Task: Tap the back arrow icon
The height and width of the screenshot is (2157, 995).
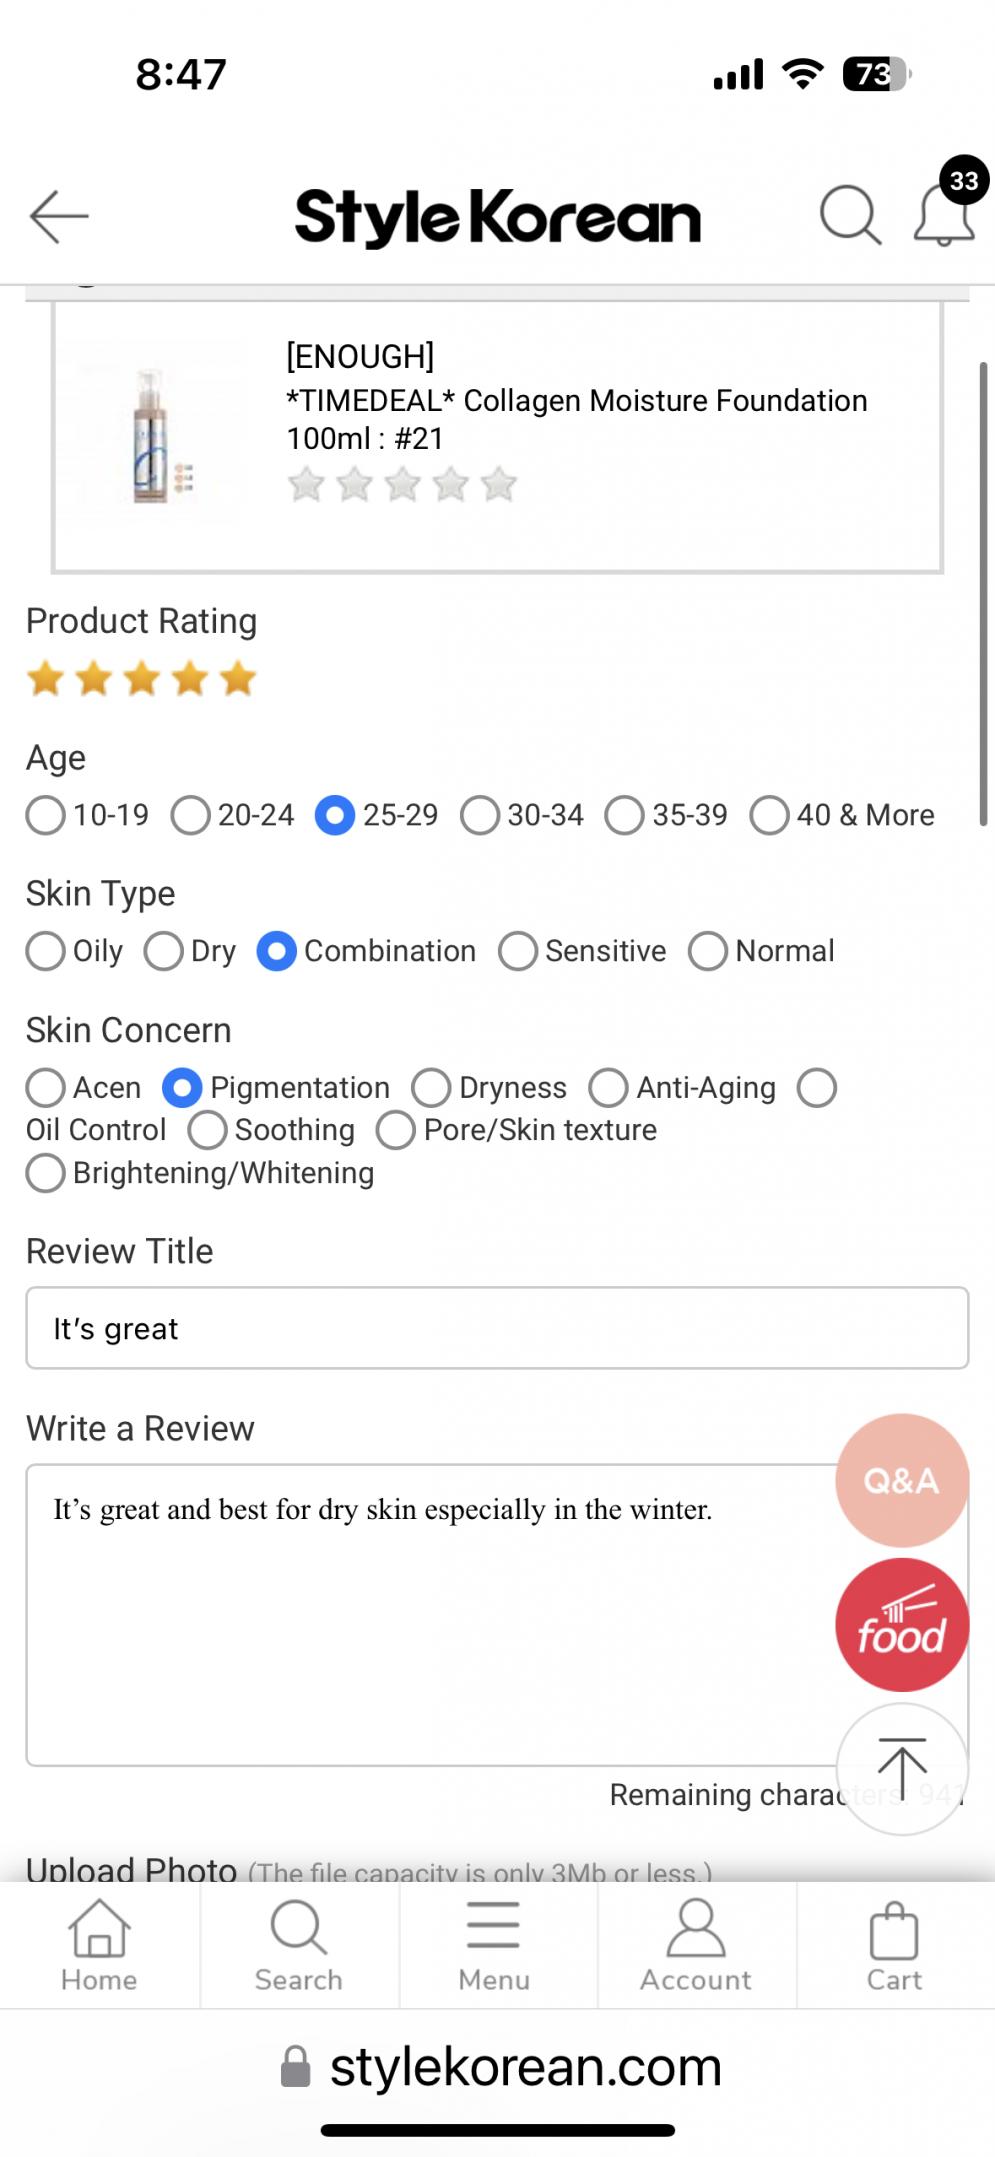Action: pyautogui.click(x=59, y=216)
